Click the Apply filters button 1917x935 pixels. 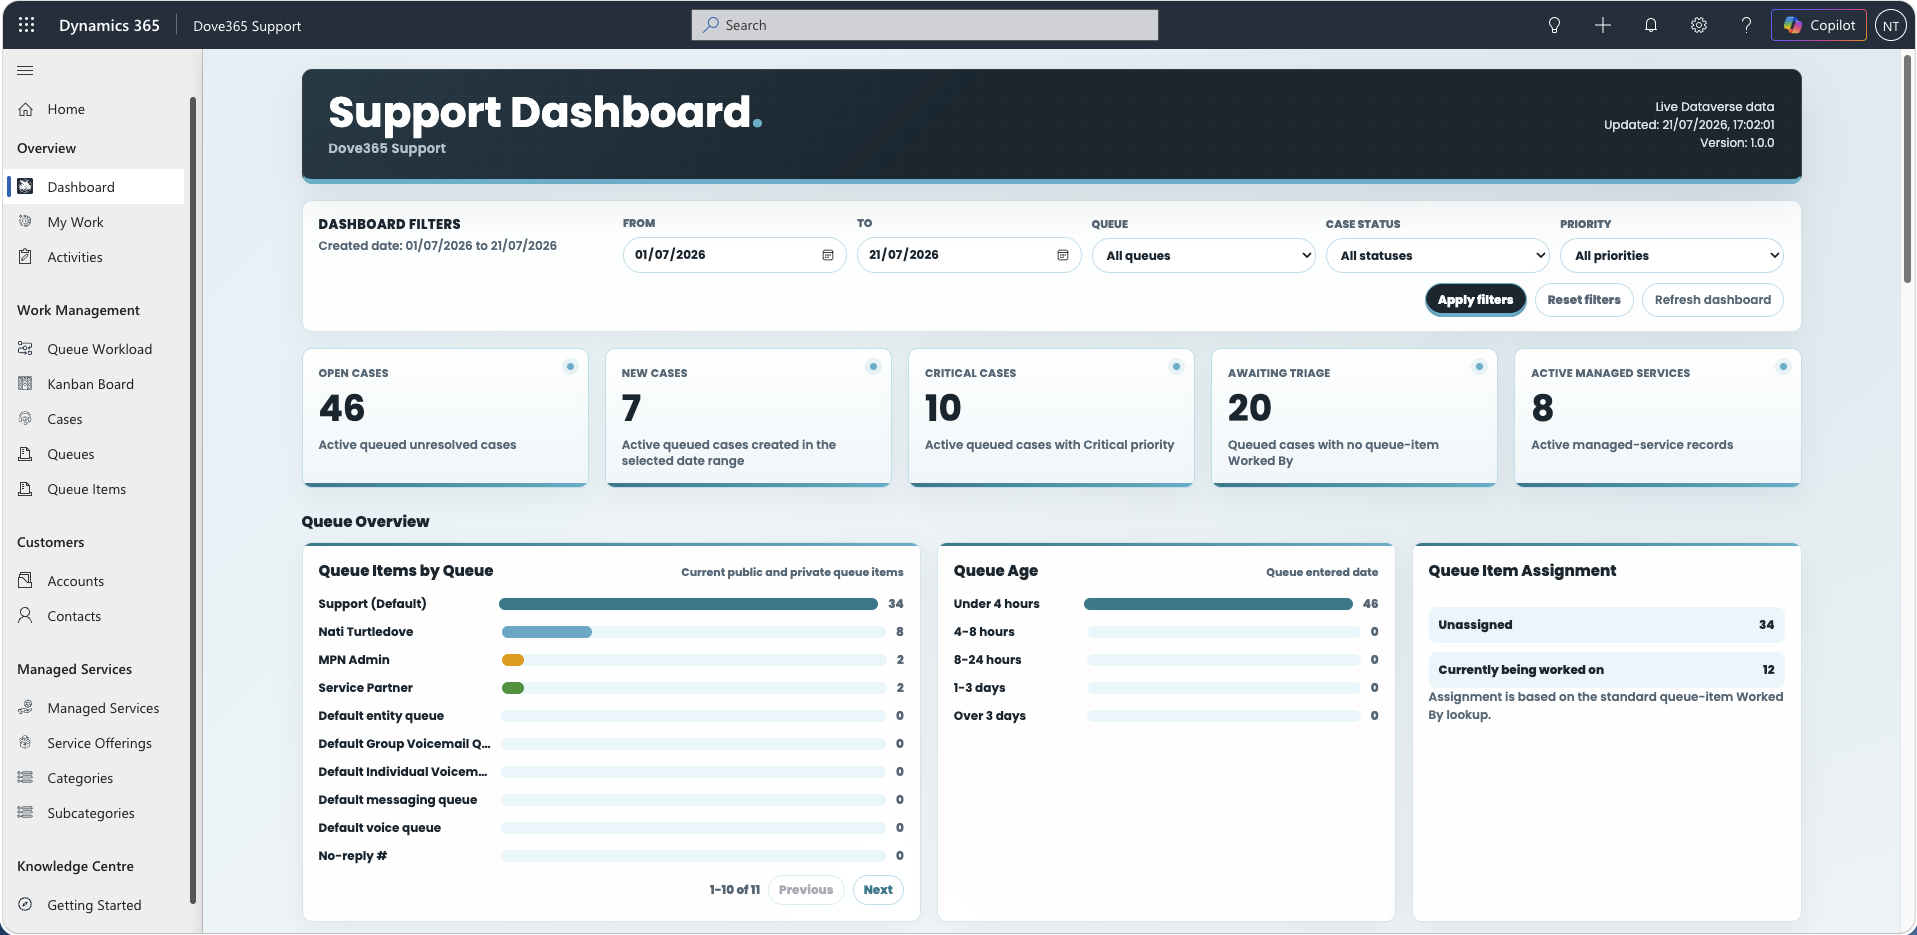(1475, 300)
